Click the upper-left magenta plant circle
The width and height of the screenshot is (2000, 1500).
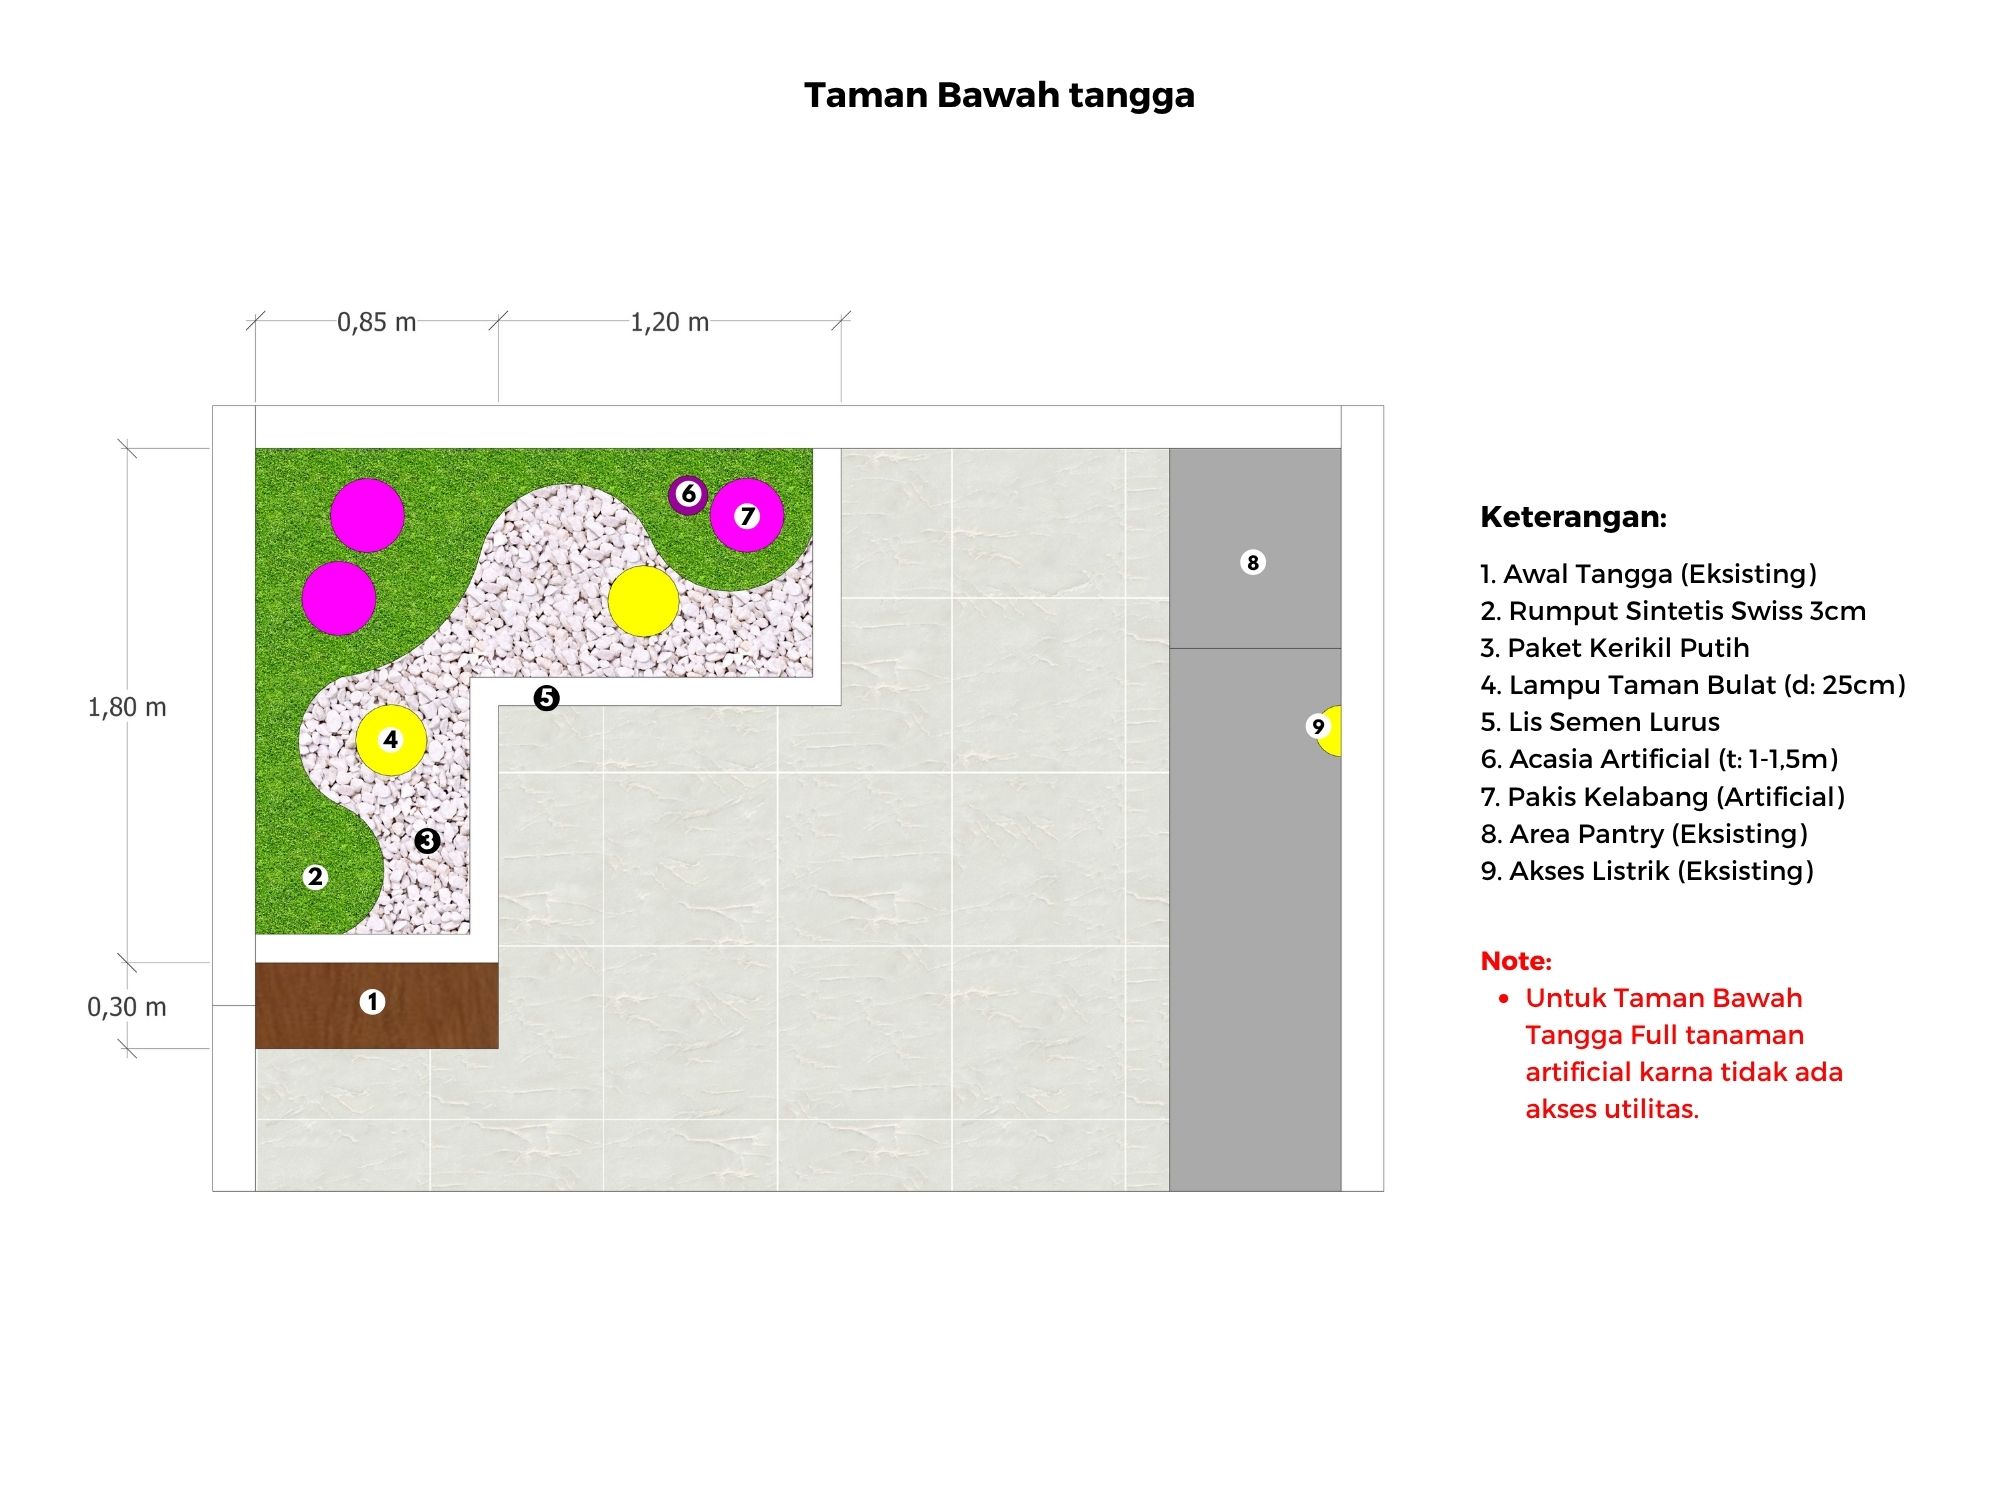point(367,515)
